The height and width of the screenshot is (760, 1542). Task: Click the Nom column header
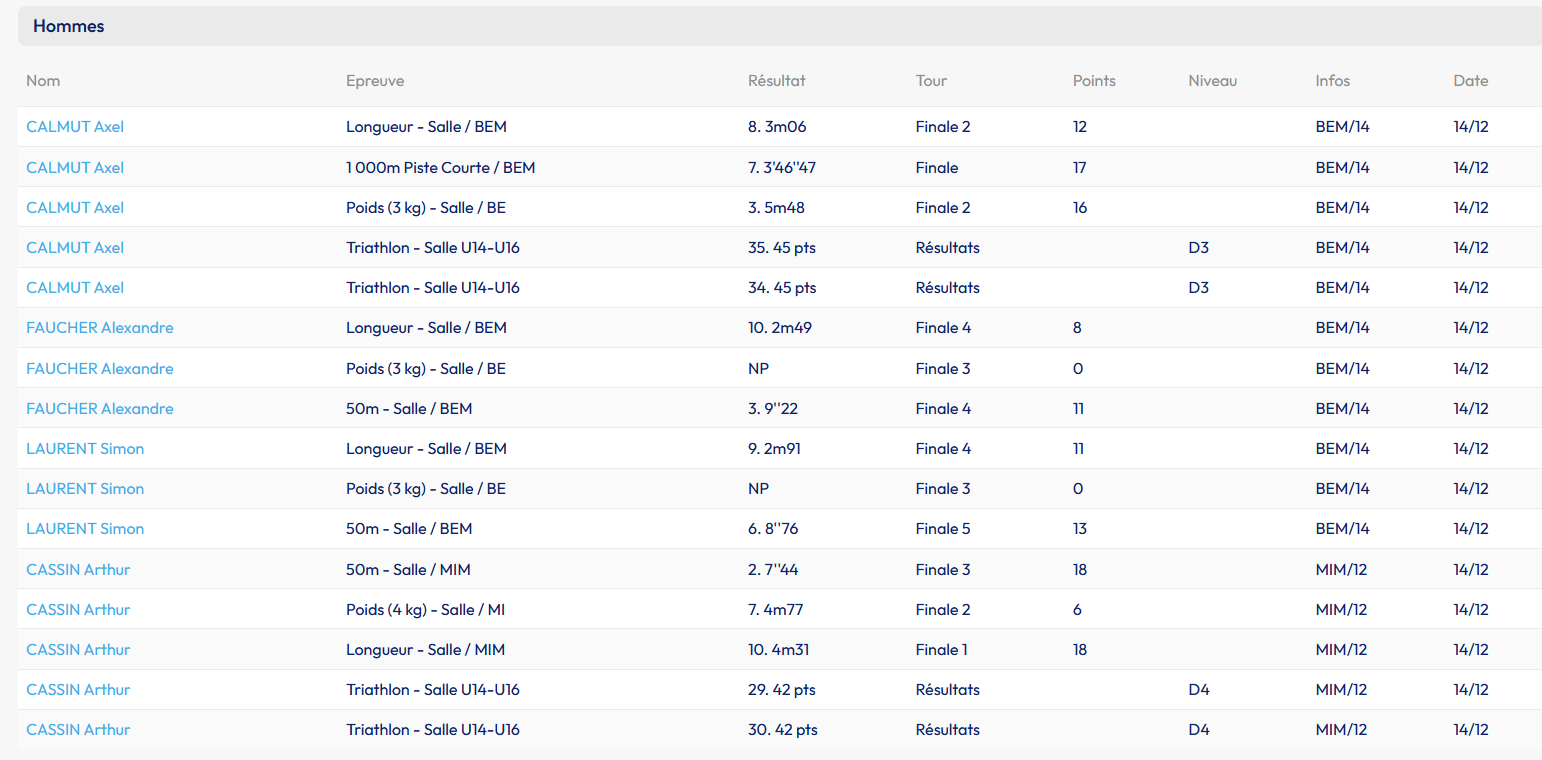tap(43, 81)
